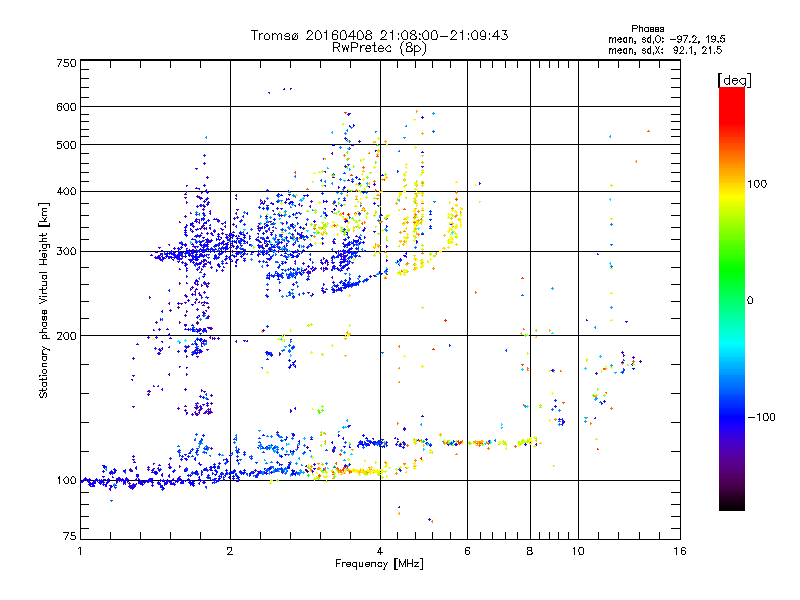Click the x-axis '8' tick label
The width and height of the screenshot is (800, 600).
tap(530, 551)
